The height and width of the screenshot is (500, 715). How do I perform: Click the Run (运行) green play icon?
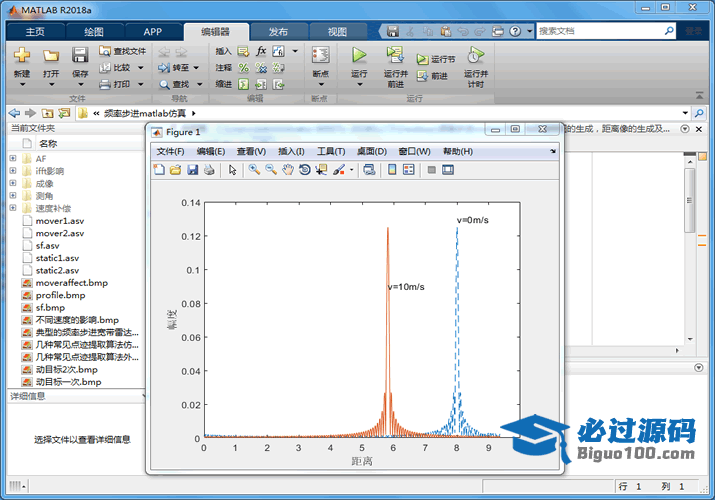359,56
